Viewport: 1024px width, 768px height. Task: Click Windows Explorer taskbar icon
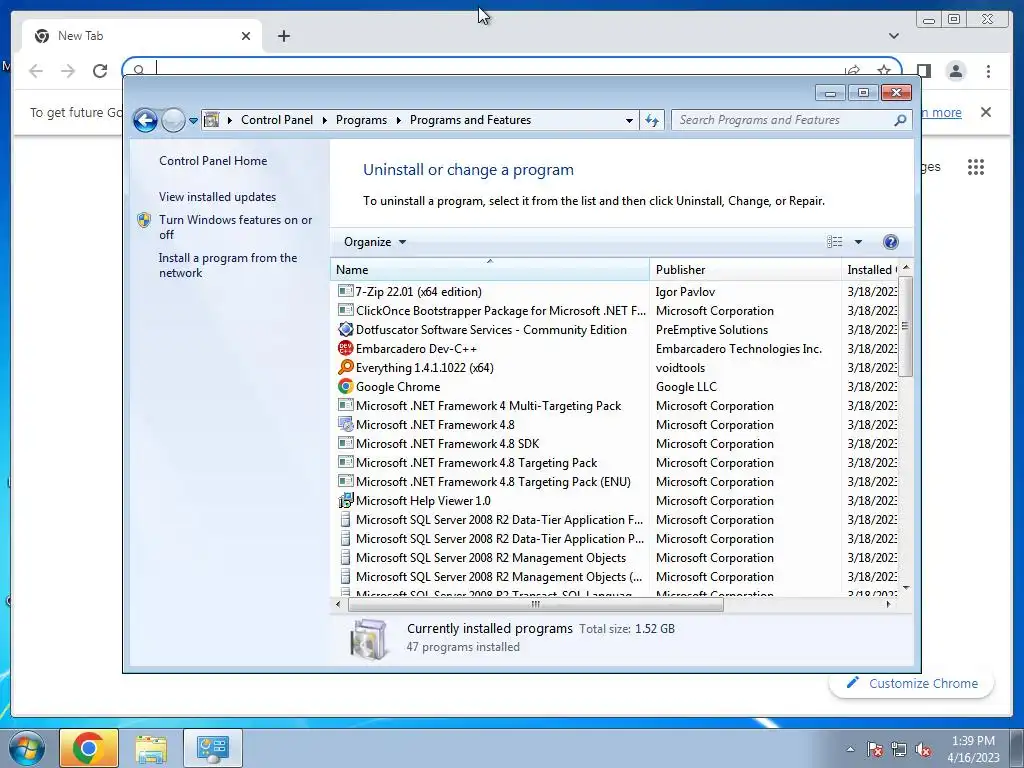tap(151, 748)
